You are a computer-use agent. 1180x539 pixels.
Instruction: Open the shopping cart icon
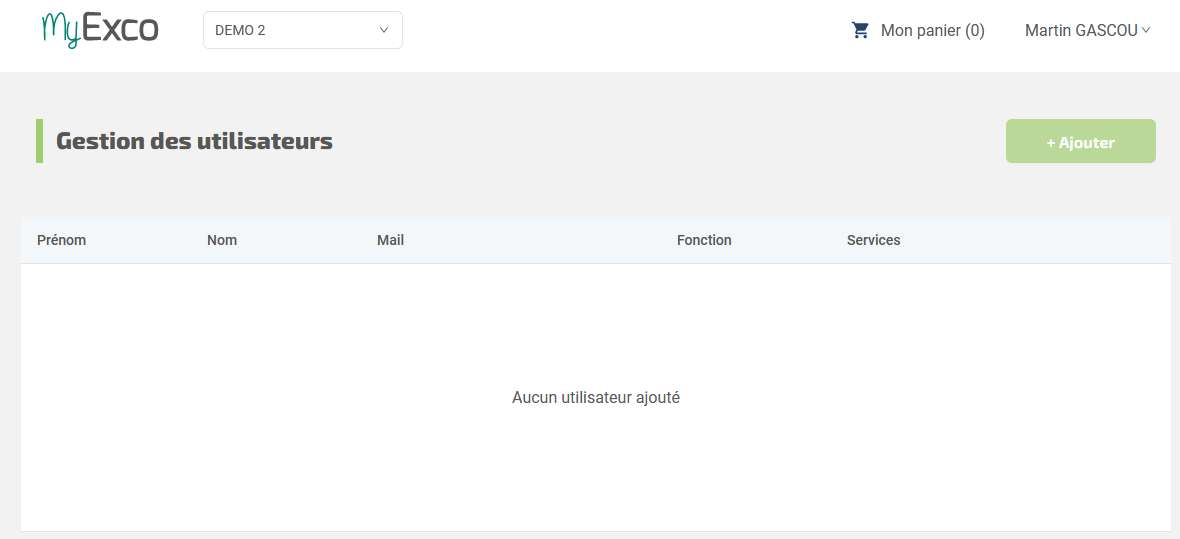coord(860,30)
